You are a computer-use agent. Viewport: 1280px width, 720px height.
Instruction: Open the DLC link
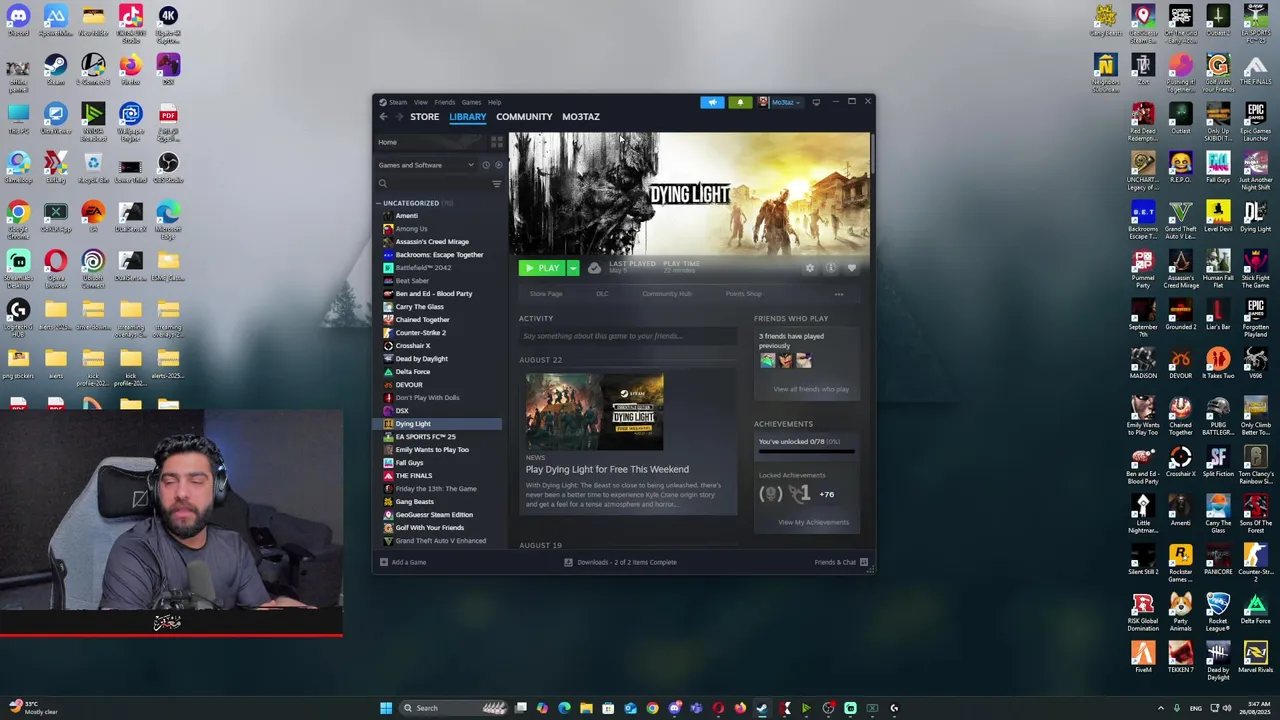[x=602, y=294]
